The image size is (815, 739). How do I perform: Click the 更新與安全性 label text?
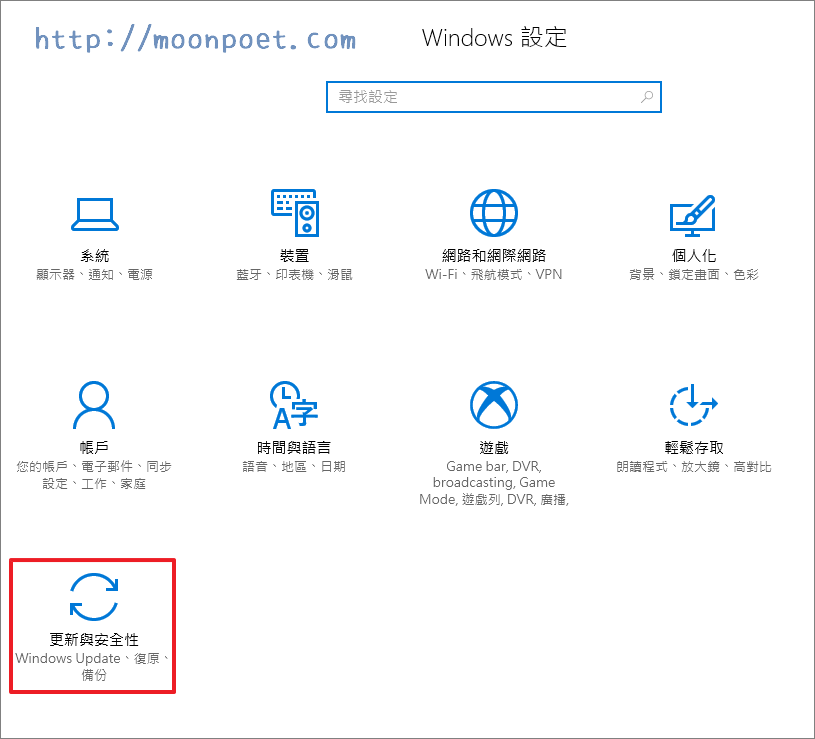click(x=94, y=640)
